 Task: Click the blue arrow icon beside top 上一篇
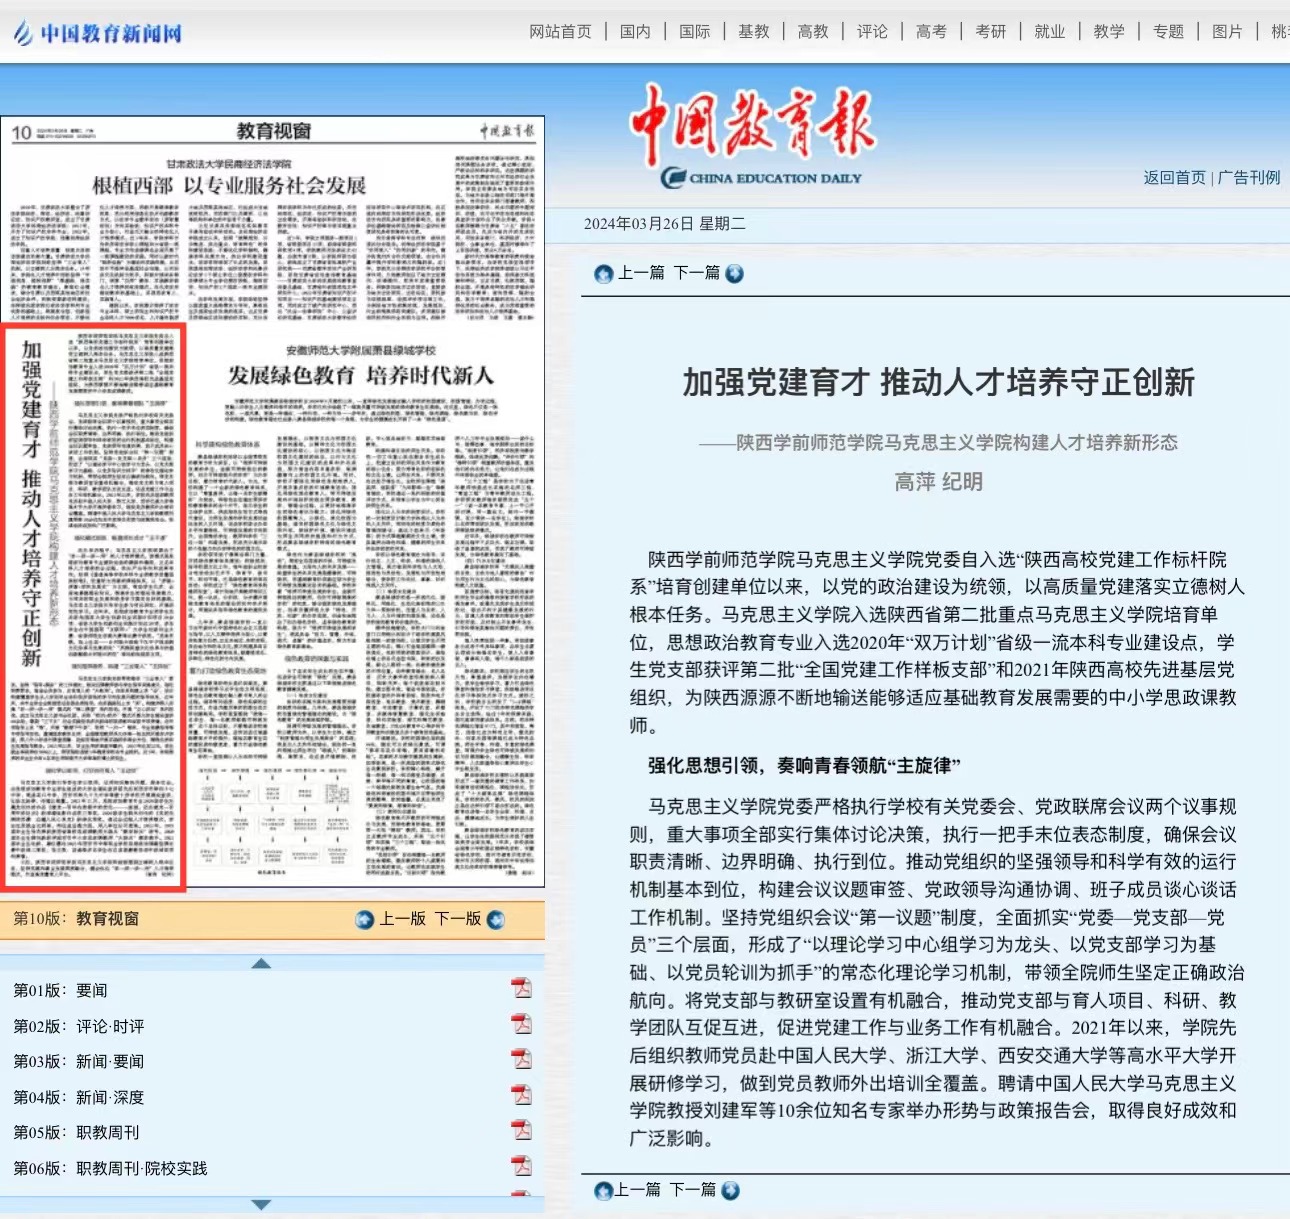point(603,274)
